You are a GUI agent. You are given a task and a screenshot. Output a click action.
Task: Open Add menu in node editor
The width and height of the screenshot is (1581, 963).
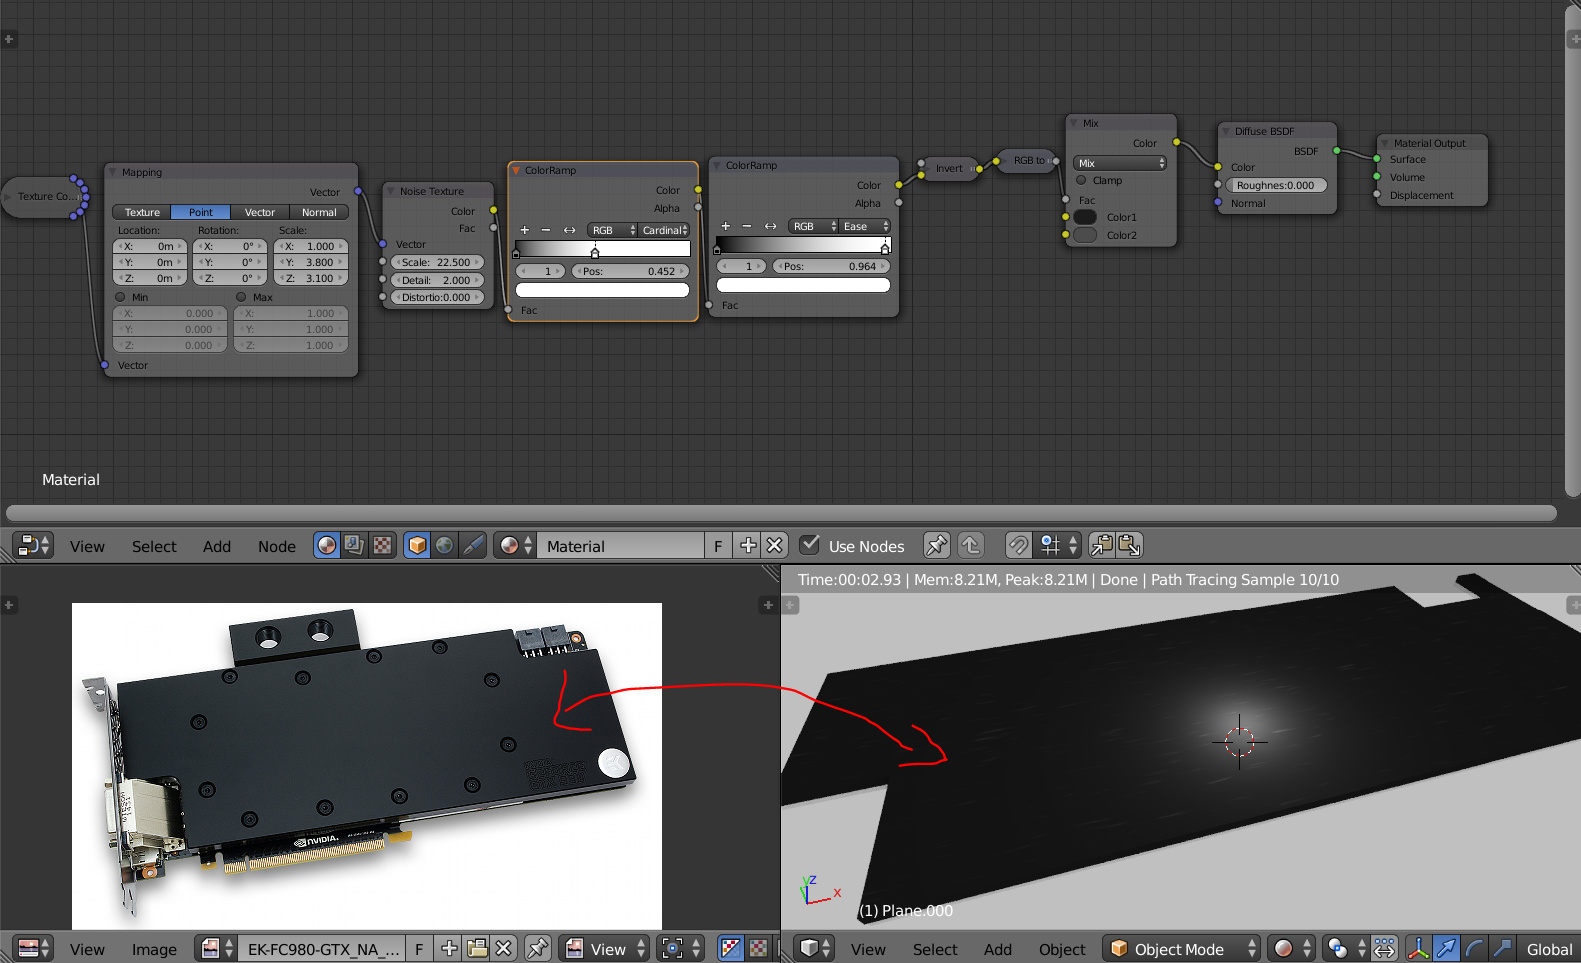[x=217, y=546]
